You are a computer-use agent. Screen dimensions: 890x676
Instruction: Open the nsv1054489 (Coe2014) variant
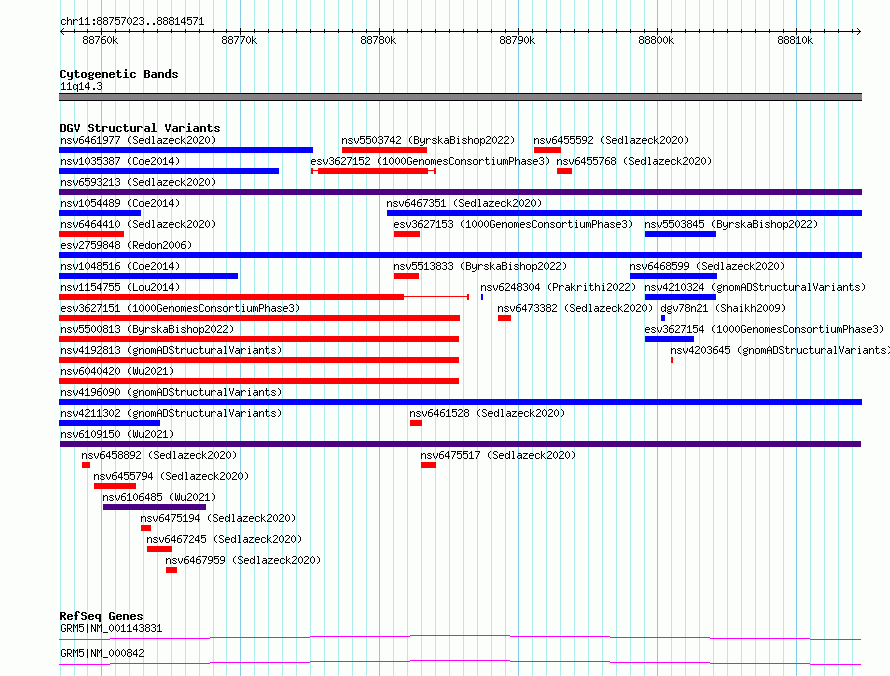[120, 203]
